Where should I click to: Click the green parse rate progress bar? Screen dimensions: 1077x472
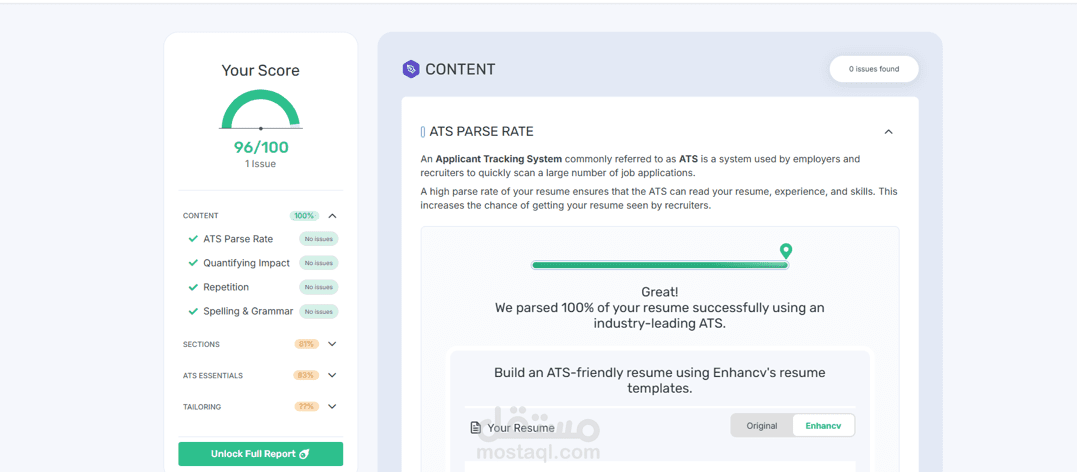tap(659, 265)
